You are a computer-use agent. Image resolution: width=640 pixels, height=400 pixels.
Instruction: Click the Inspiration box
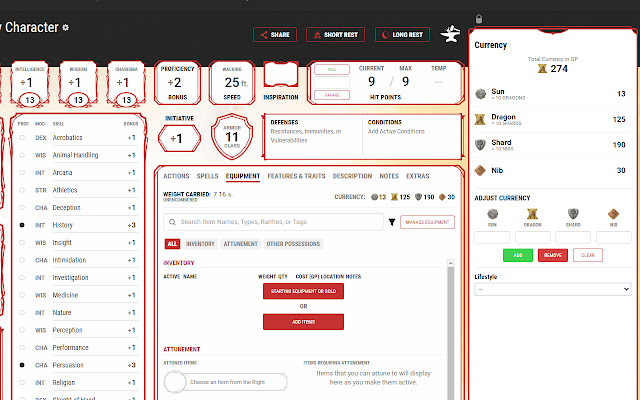click(281, 75)
